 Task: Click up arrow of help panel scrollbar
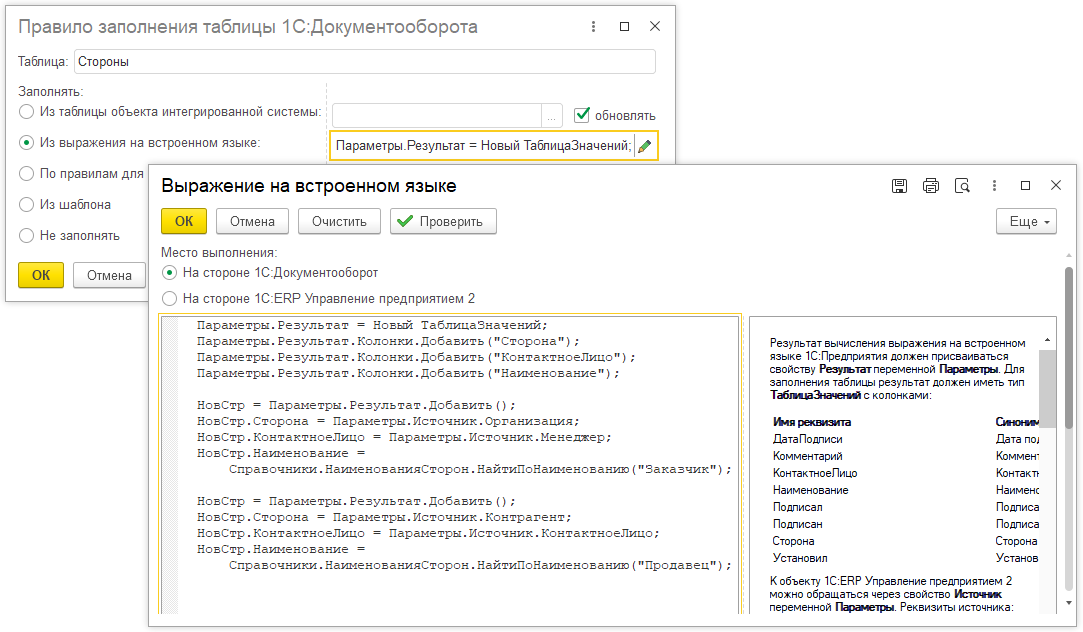point(1047,340)
